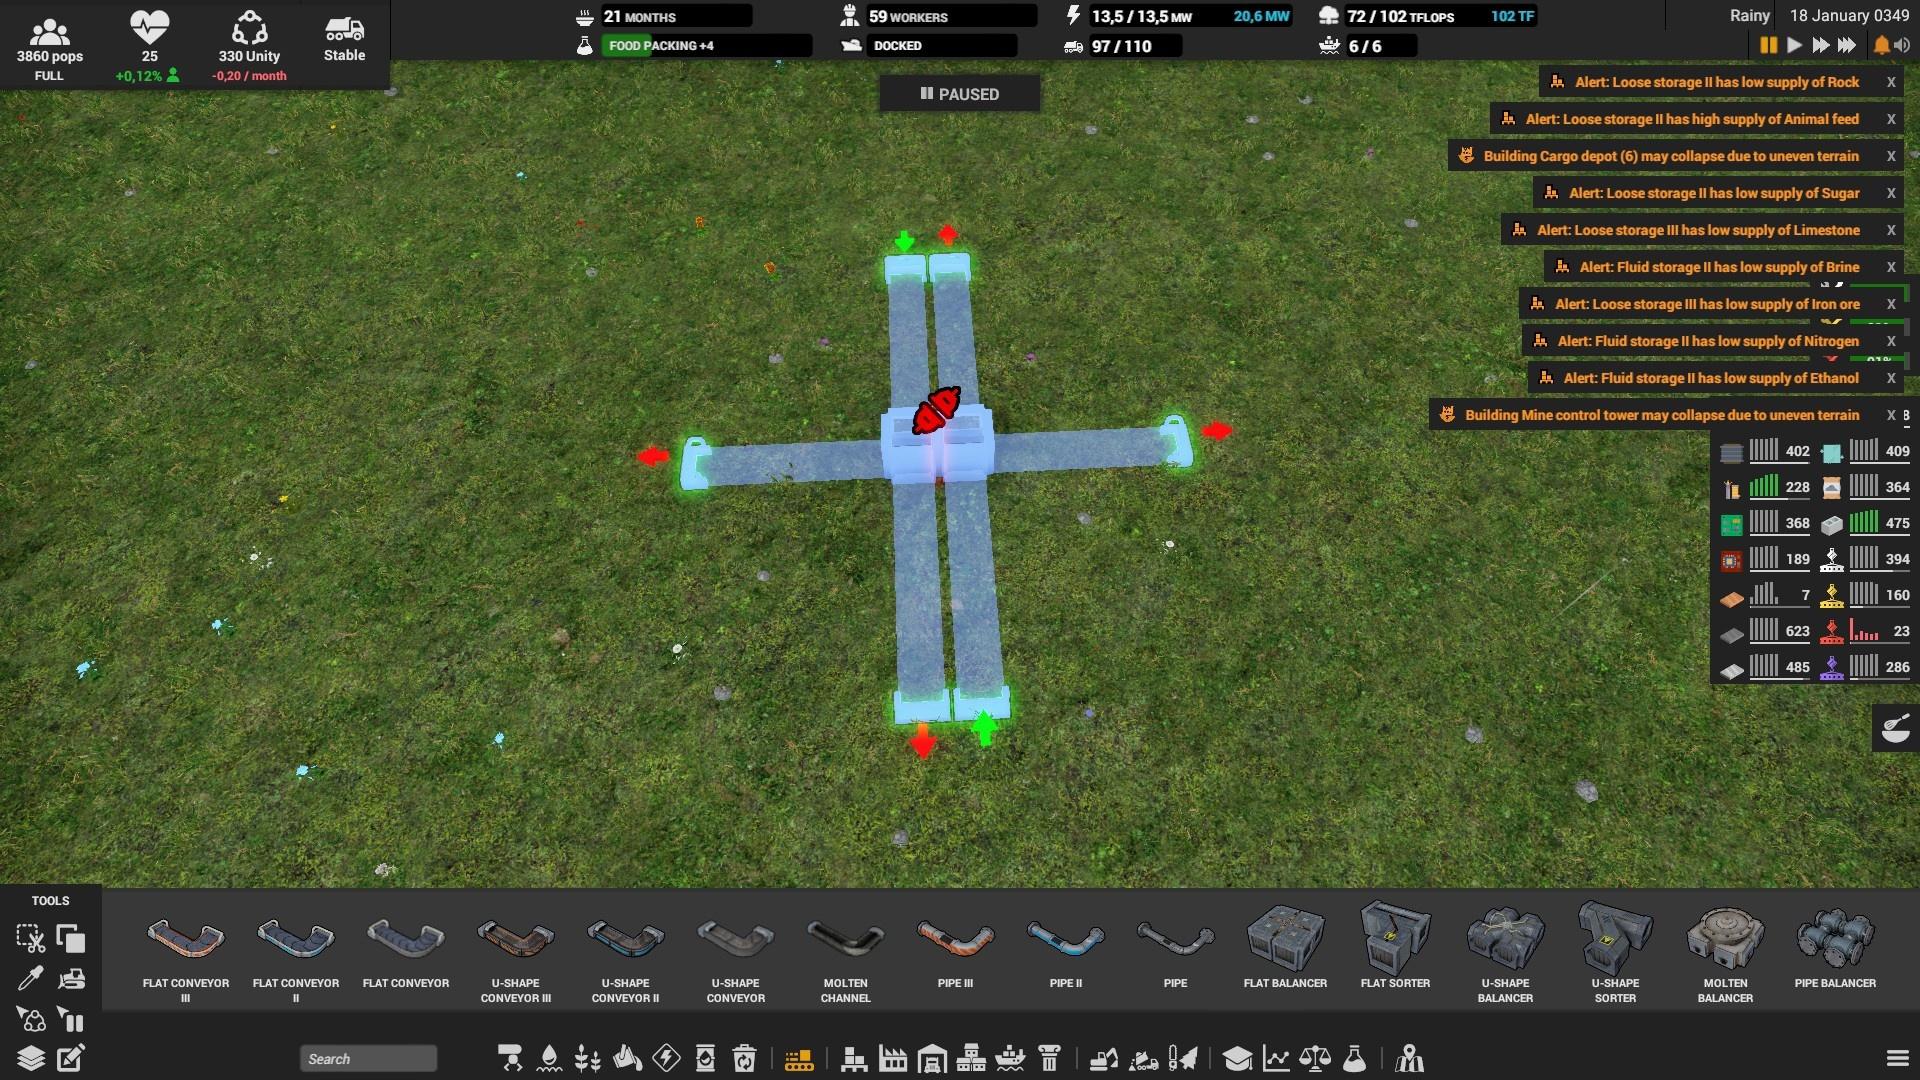Viewport: 1920px width, 1080px height.
Task: Click Cargo depot collapse warning notification
Action: (1670, 156)
